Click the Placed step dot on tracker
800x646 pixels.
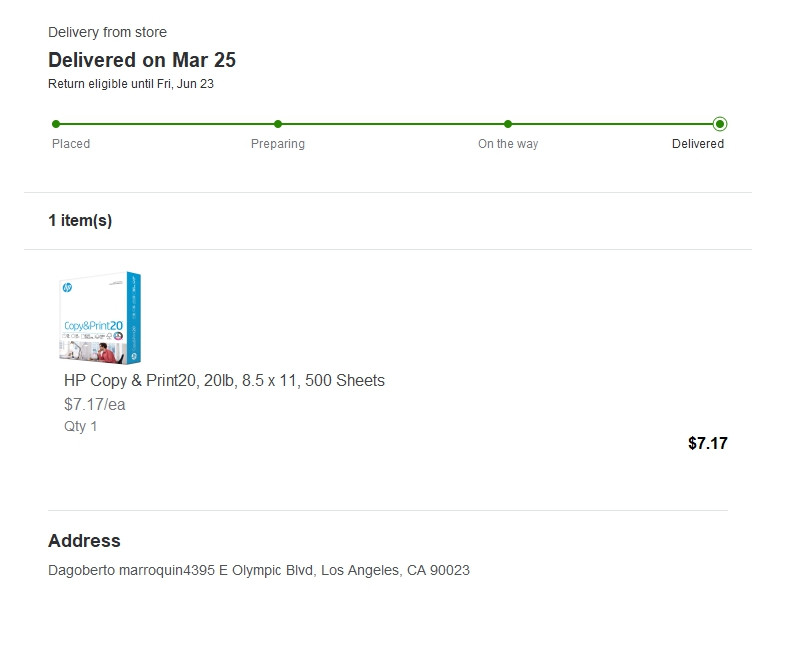coord(56,124)
